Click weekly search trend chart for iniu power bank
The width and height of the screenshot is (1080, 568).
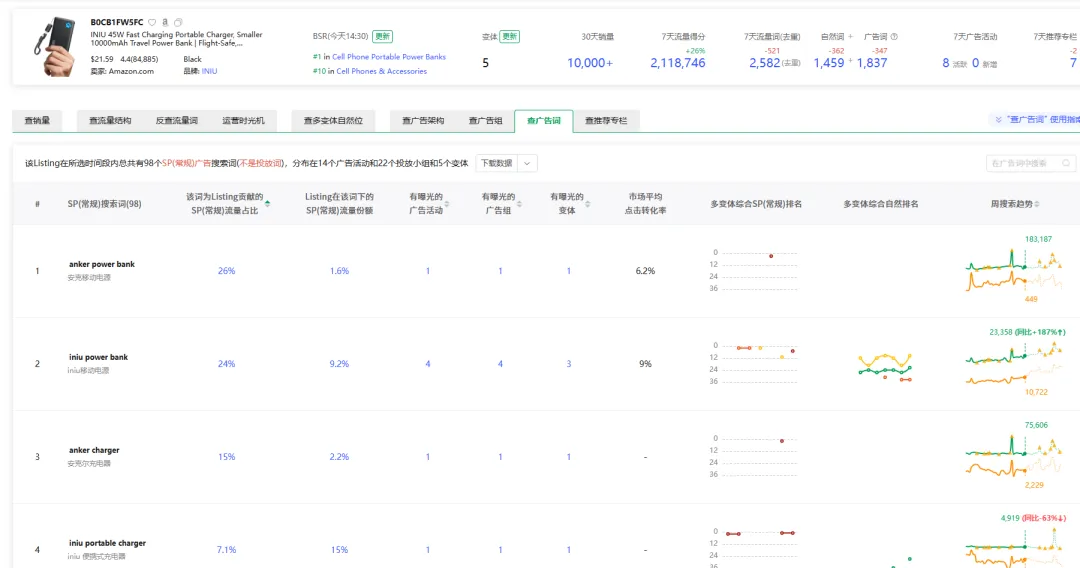[1014, 362]
